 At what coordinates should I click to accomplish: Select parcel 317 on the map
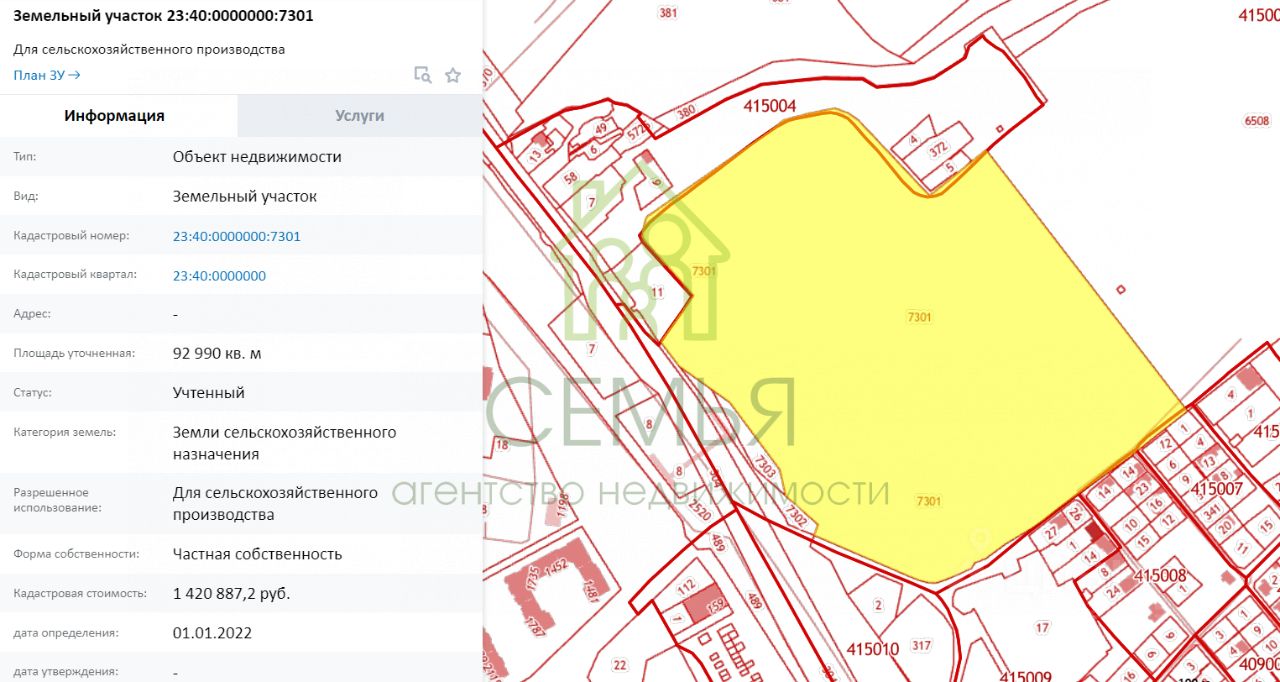click(921, 646)
